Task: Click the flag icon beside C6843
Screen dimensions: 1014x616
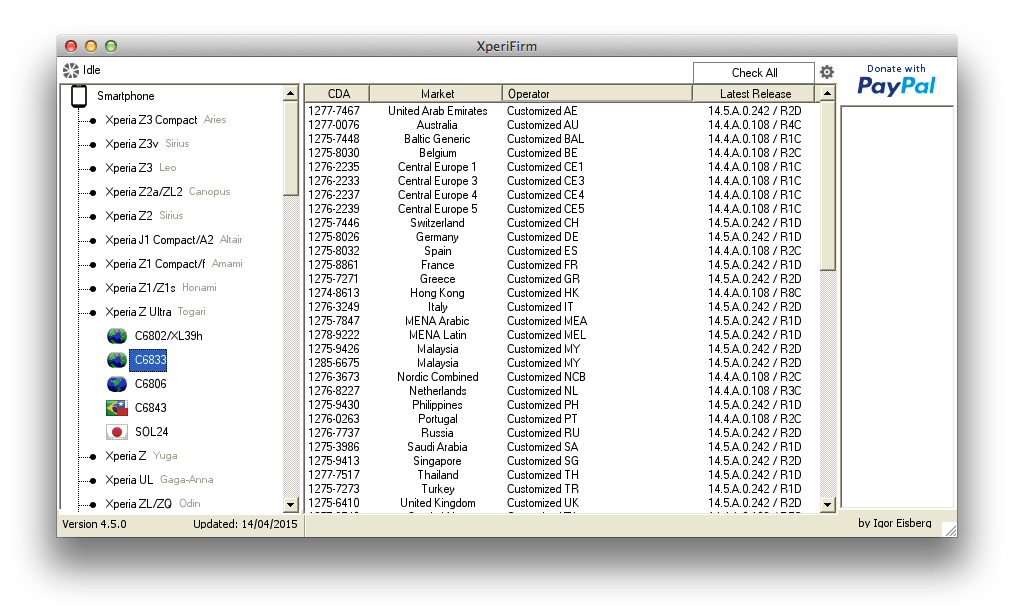Action: (117, 408)
